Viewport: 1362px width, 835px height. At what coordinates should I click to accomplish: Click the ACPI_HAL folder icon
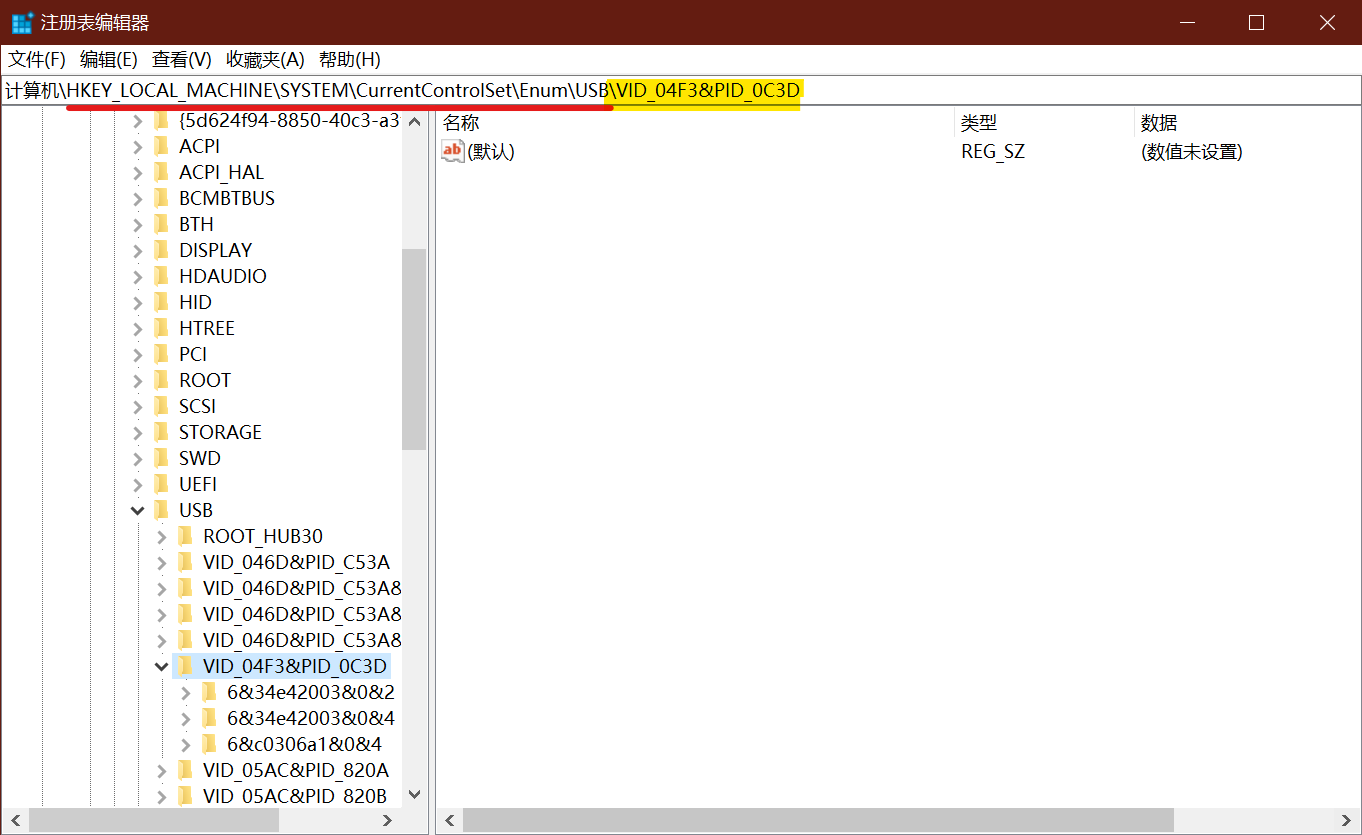[162, 172]
